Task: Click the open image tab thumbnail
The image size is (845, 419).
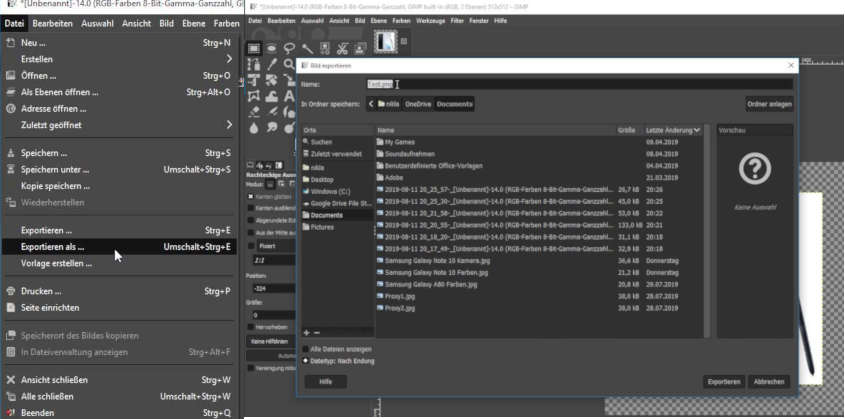Action: click(x=385, y=41)
